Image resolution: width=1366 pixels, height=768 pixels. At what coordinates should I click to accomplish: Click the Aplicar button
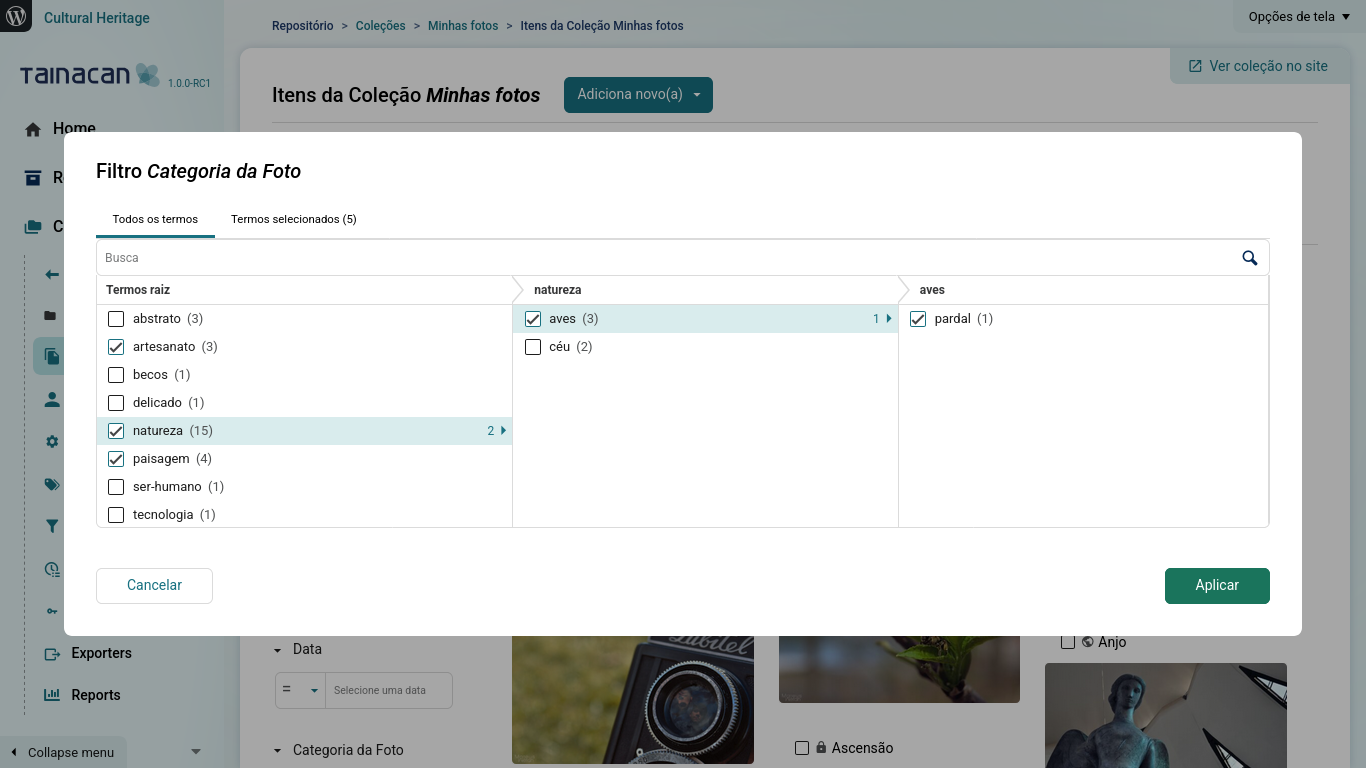click(x=1217, y=585)
